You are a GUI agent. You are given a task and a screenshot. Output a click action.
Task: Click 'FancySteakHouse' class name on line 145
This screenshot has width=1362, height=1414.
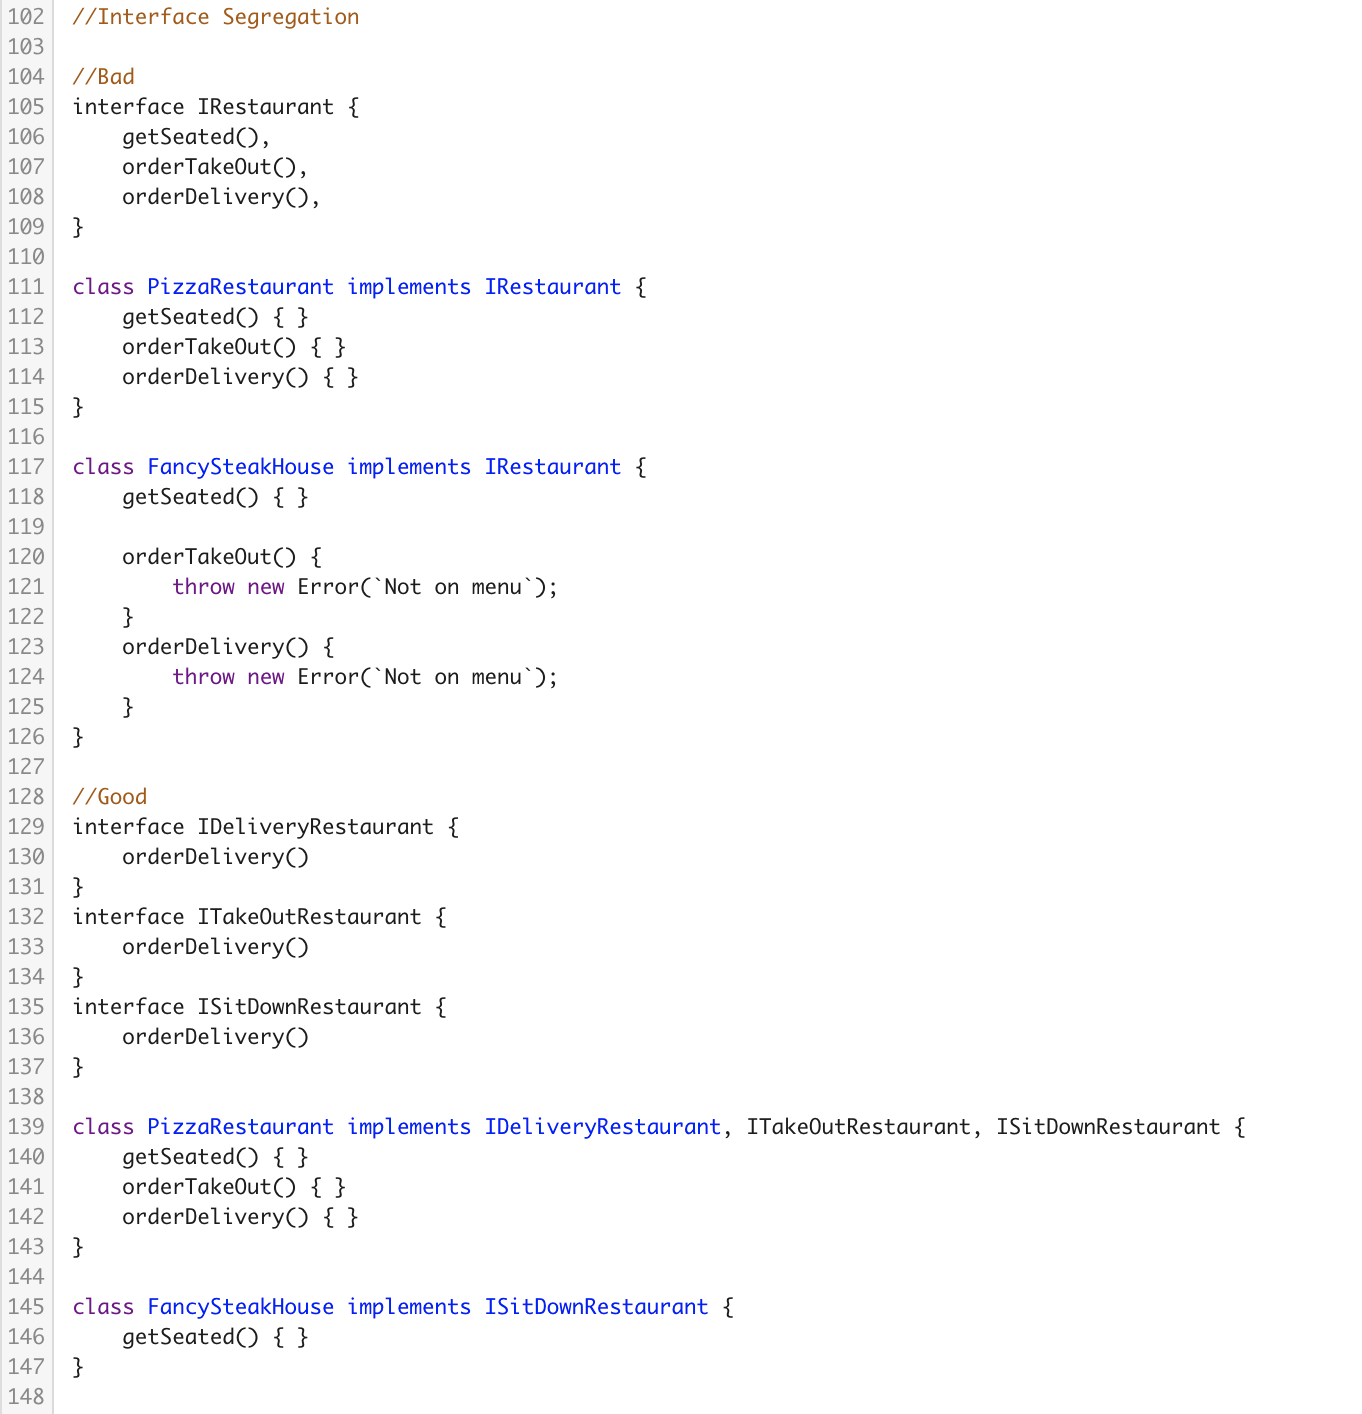[241, 1307]
